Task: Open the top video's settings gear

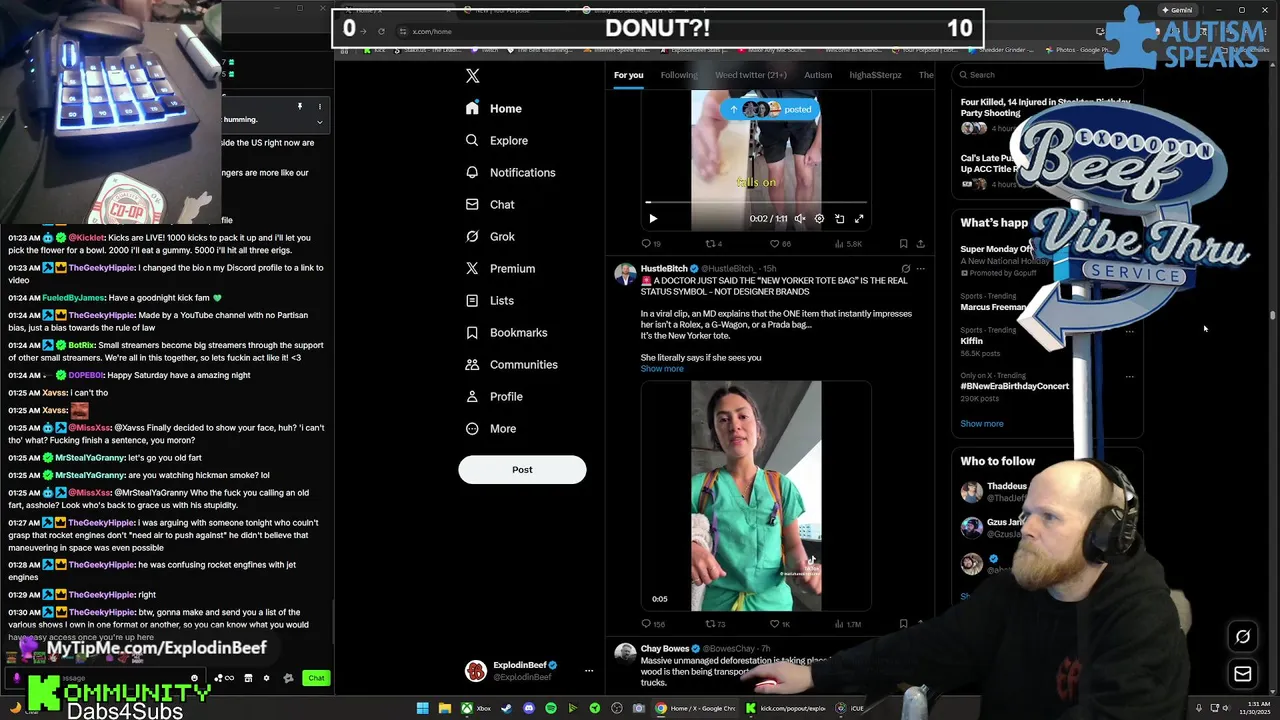Action: (819, 218)
